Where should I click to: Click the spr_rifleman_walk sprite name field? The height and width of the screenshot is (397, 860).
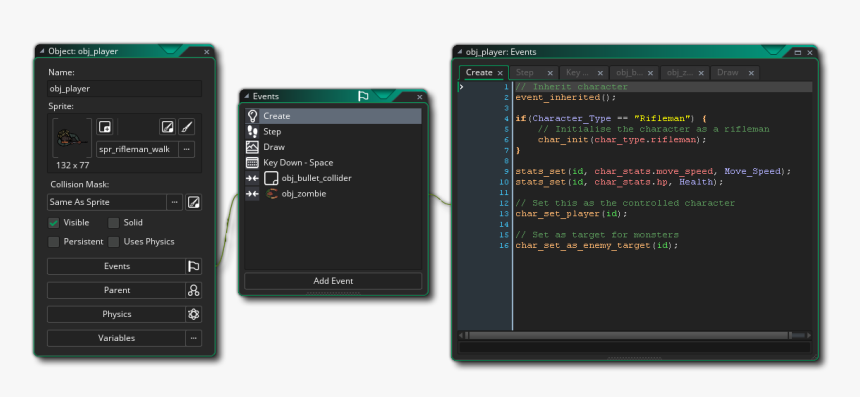[137, 149]
